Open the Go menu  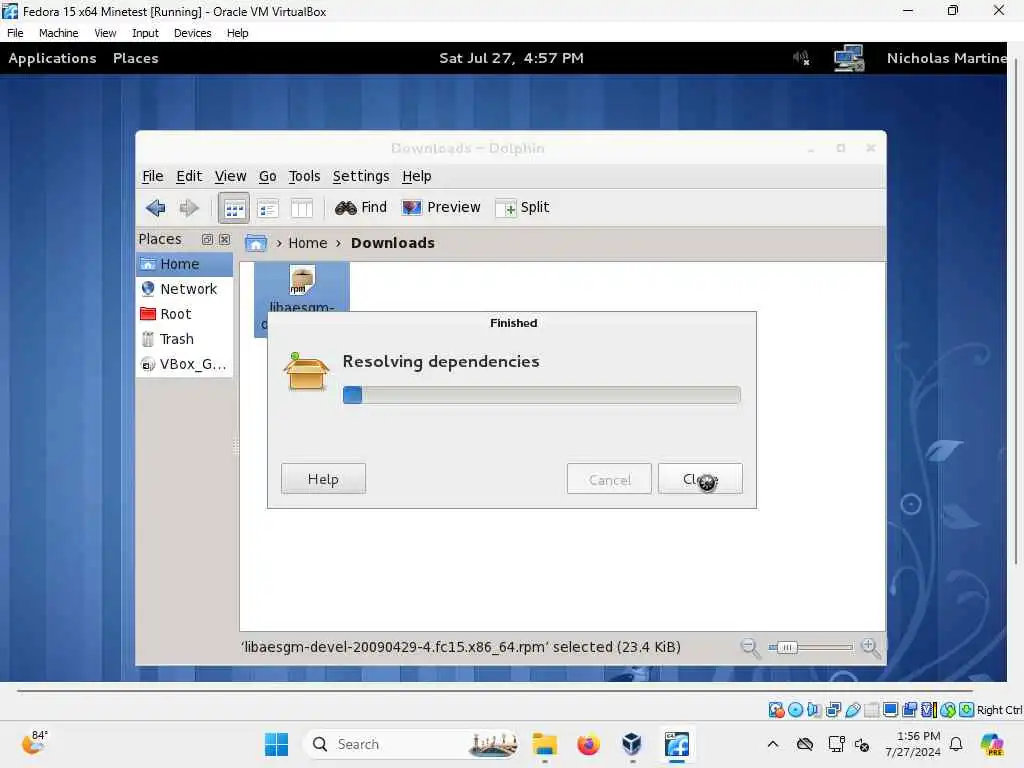tap(268, 176)
